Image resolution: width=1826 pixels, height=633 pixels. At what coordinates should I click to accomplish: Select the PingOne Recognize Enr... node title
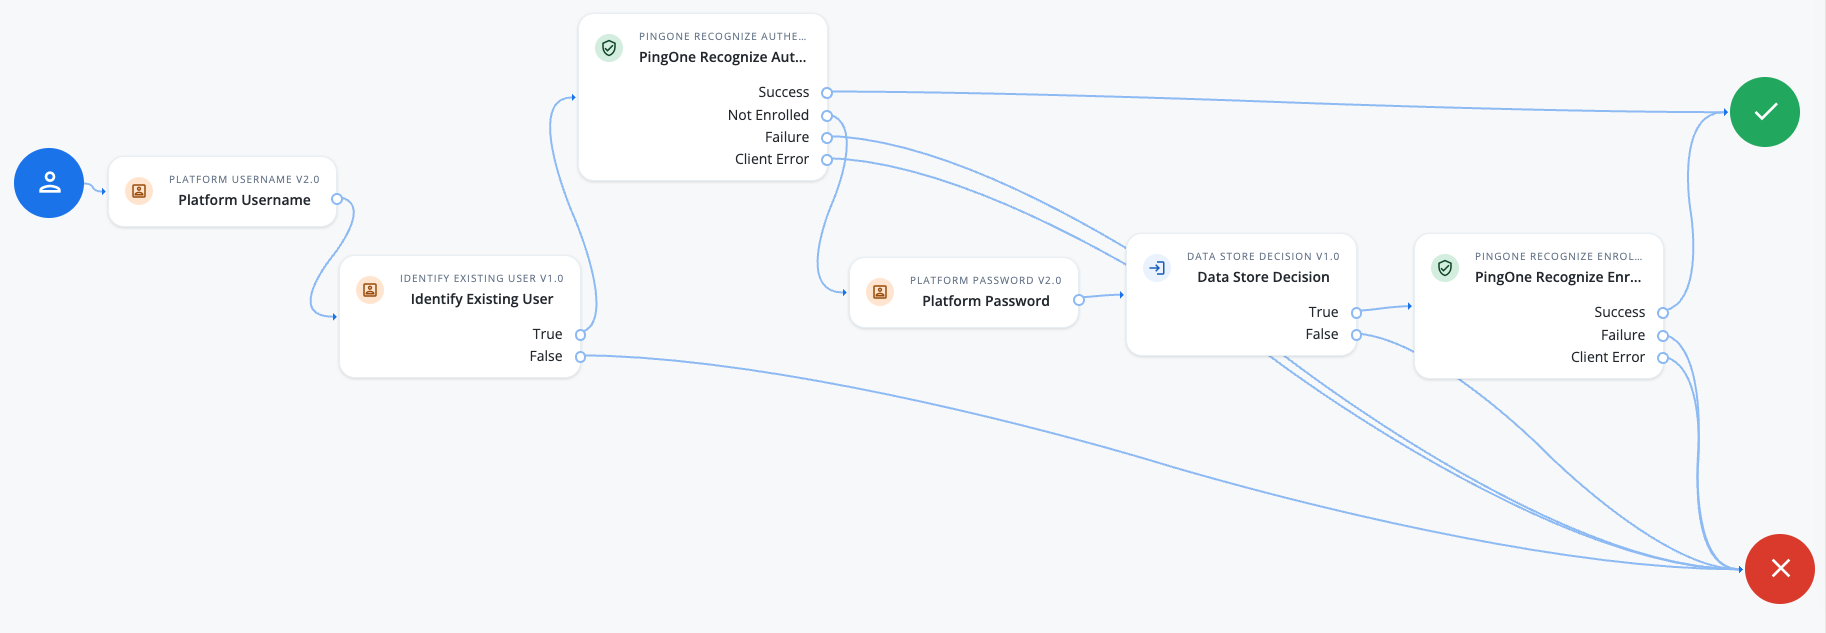(1558, 277)
